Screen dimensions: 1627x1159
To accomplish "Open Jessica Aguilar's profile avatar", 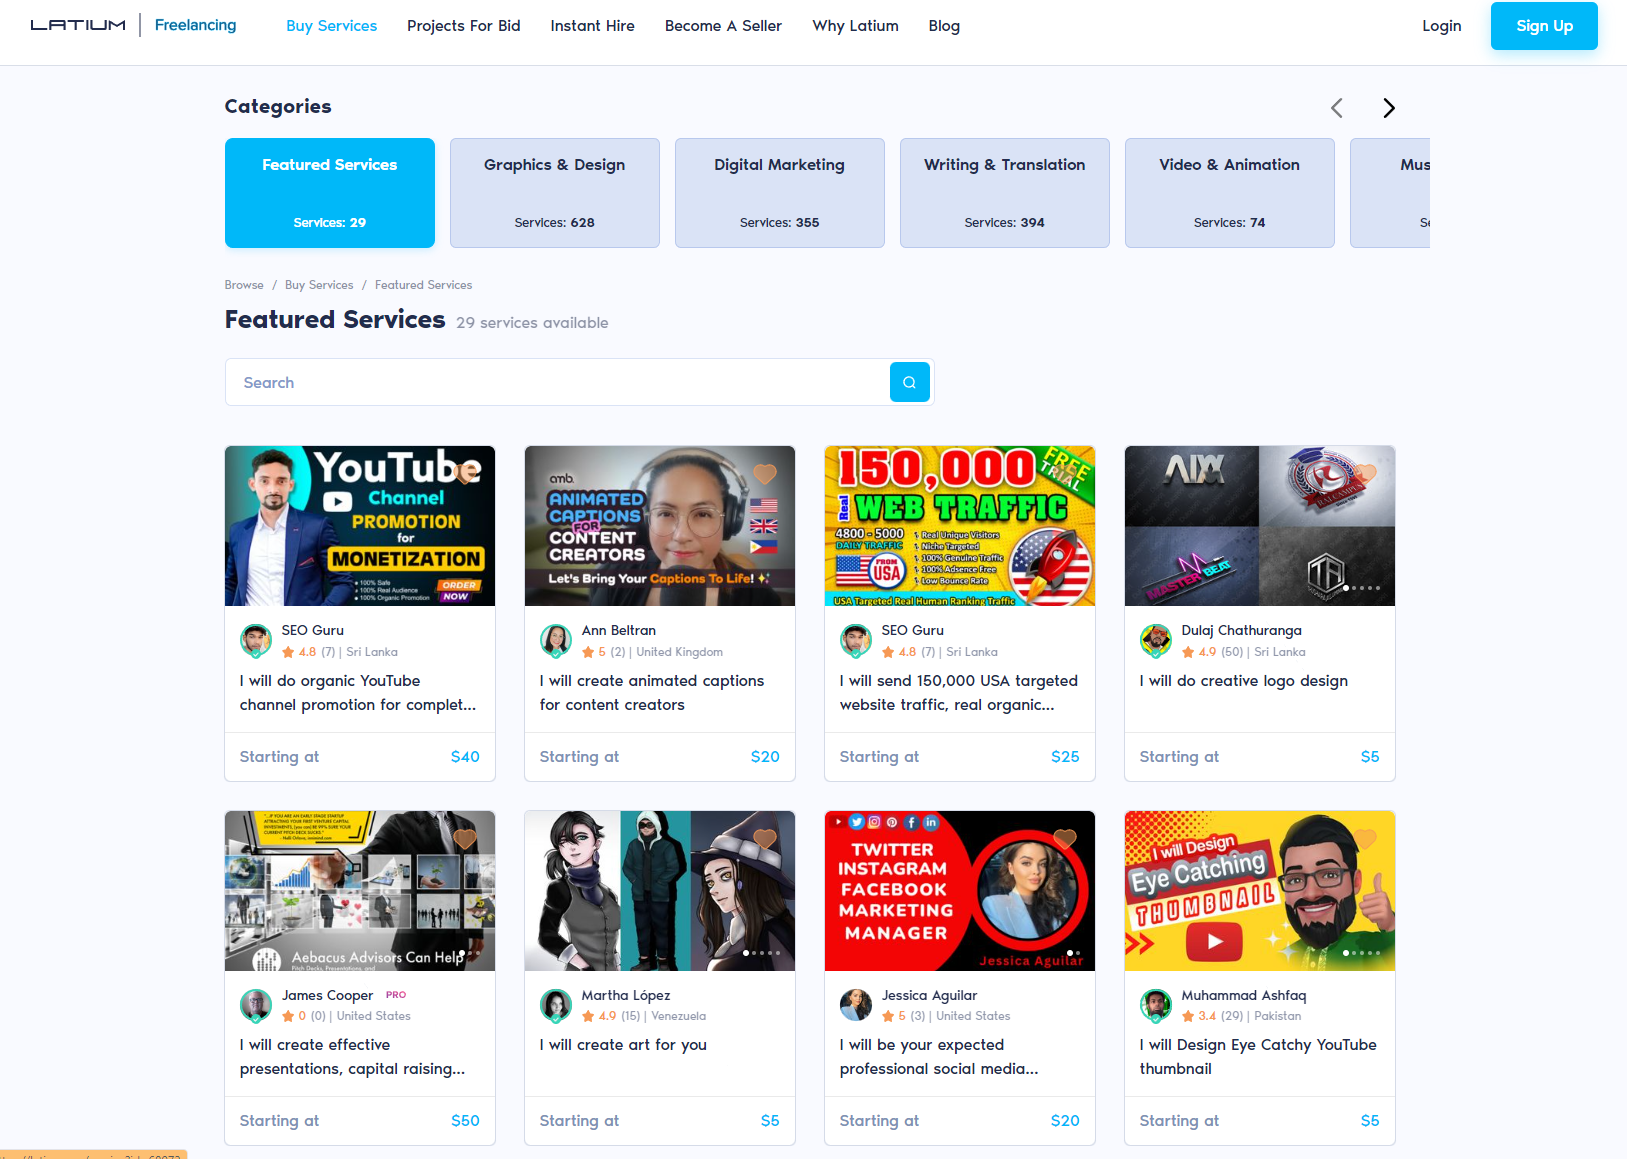I will point(856,1005).
